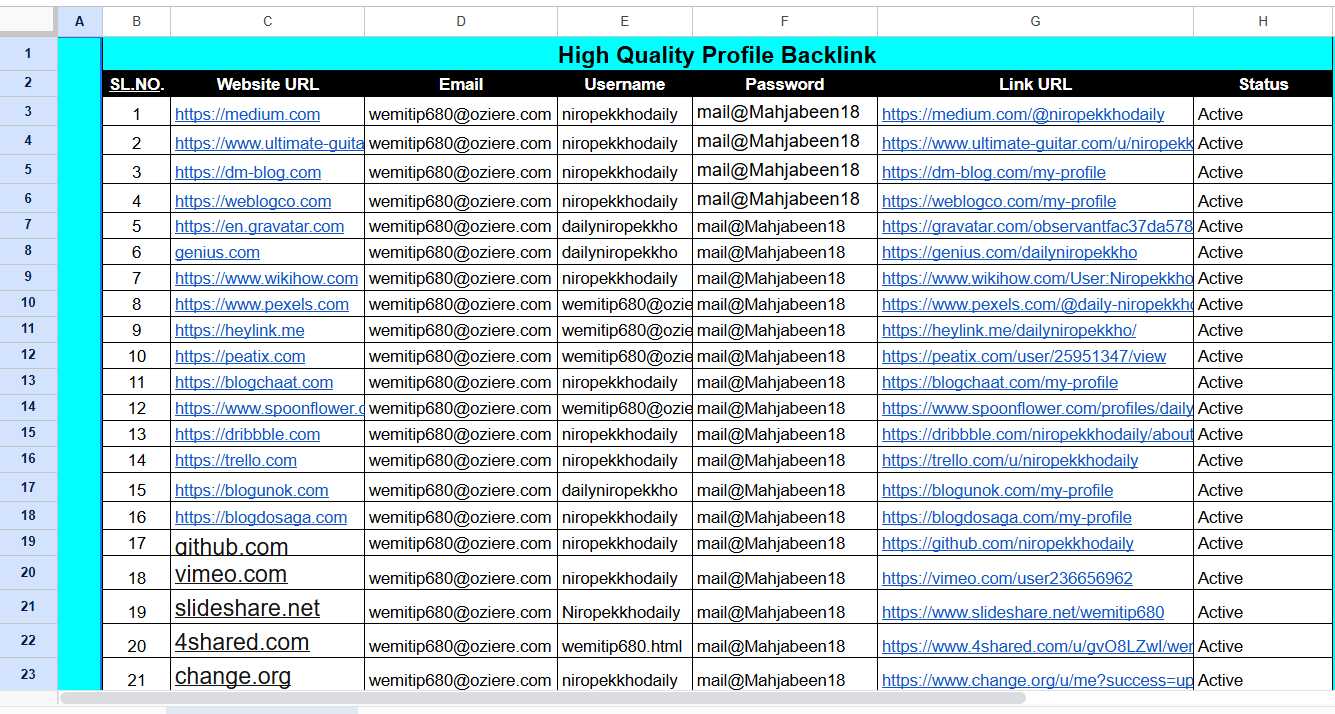1335x714 pixels.
Task: Select email cell in serial 5 row
Action: click(x=461, y=226)
